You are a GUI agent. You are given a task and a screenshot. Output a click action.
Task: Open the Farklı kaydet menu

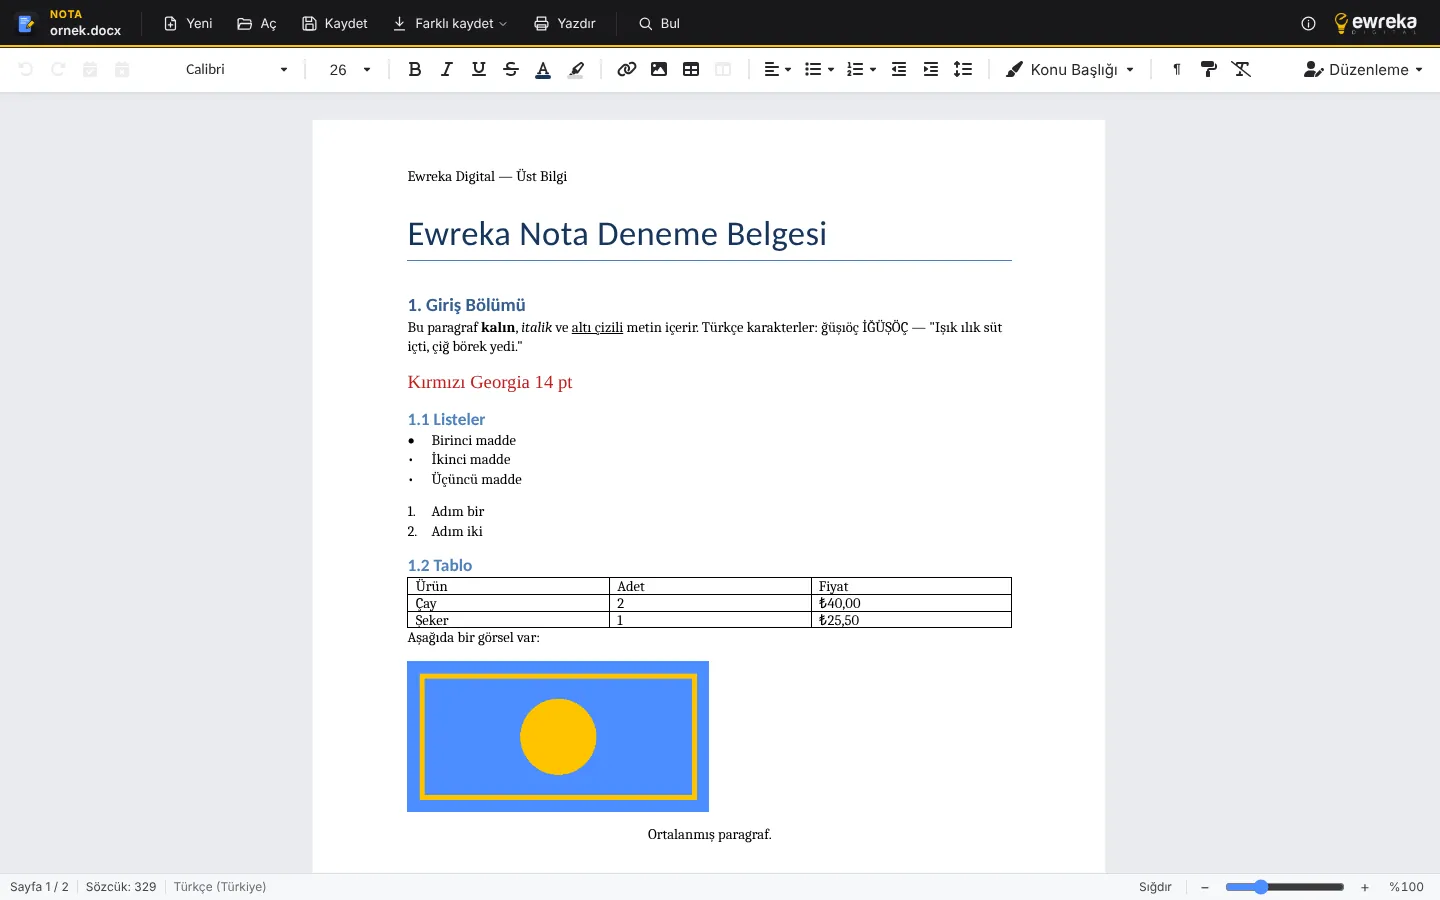pyautogui.click(x=450, y=23)
